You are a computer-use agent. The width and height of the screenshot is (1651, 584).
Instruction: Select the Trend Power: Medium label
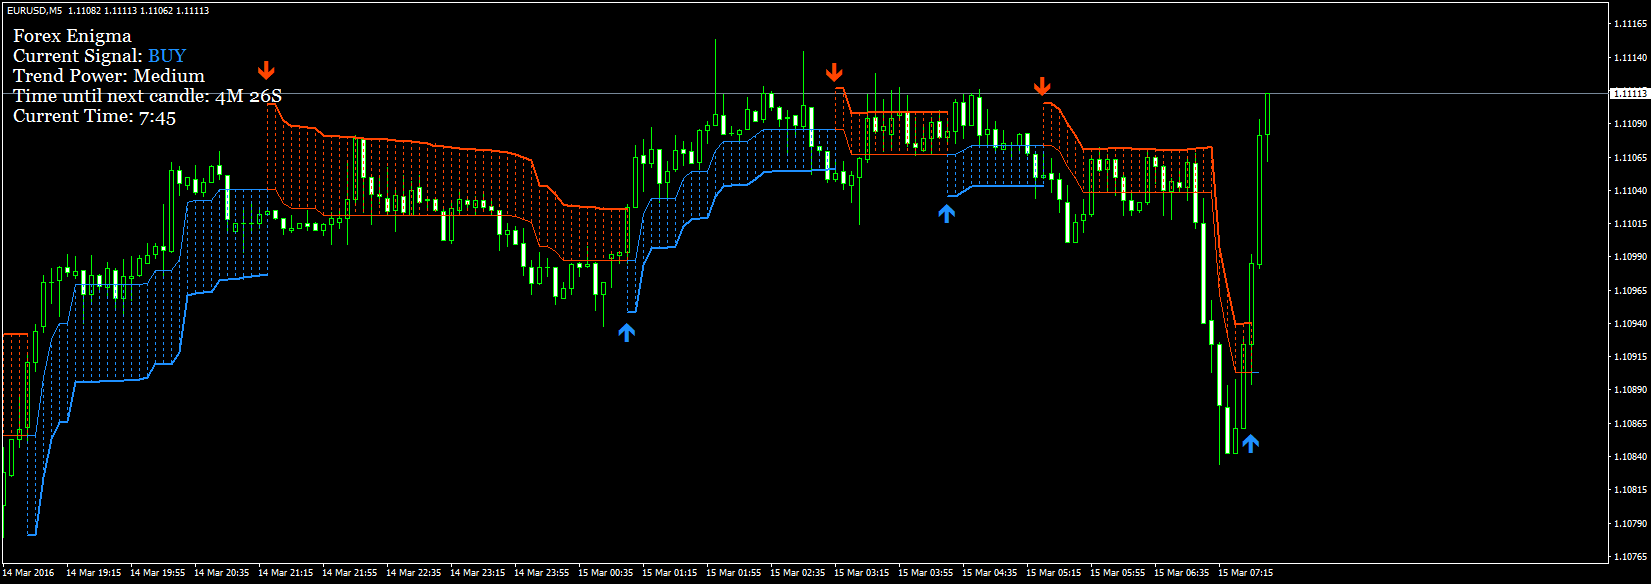click(x=109, y=76)
